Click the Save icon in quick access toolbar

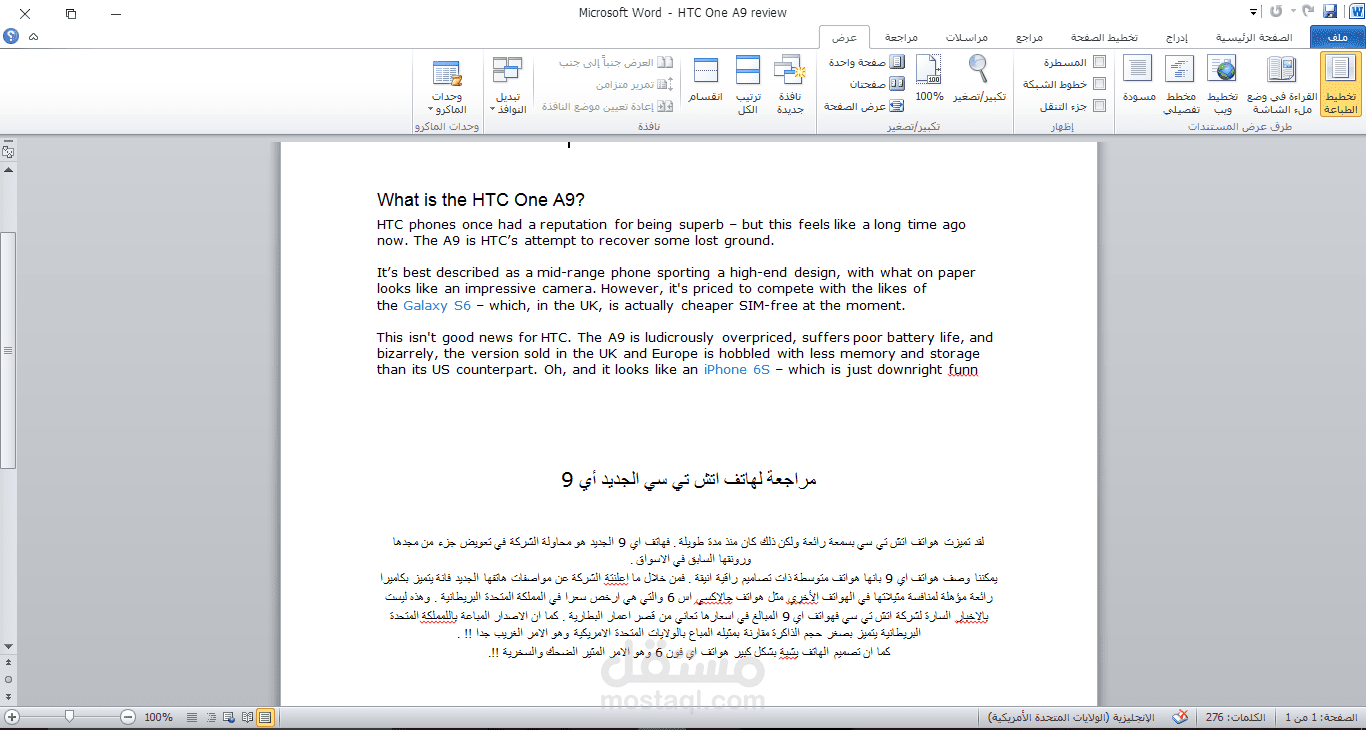coord(1330,12)
